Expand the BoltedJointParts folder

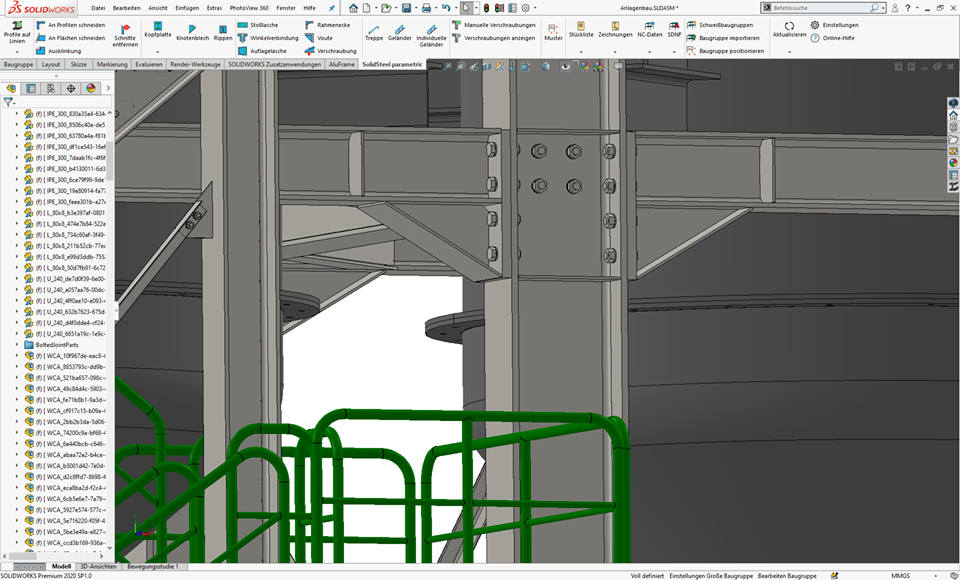[17, 345]
